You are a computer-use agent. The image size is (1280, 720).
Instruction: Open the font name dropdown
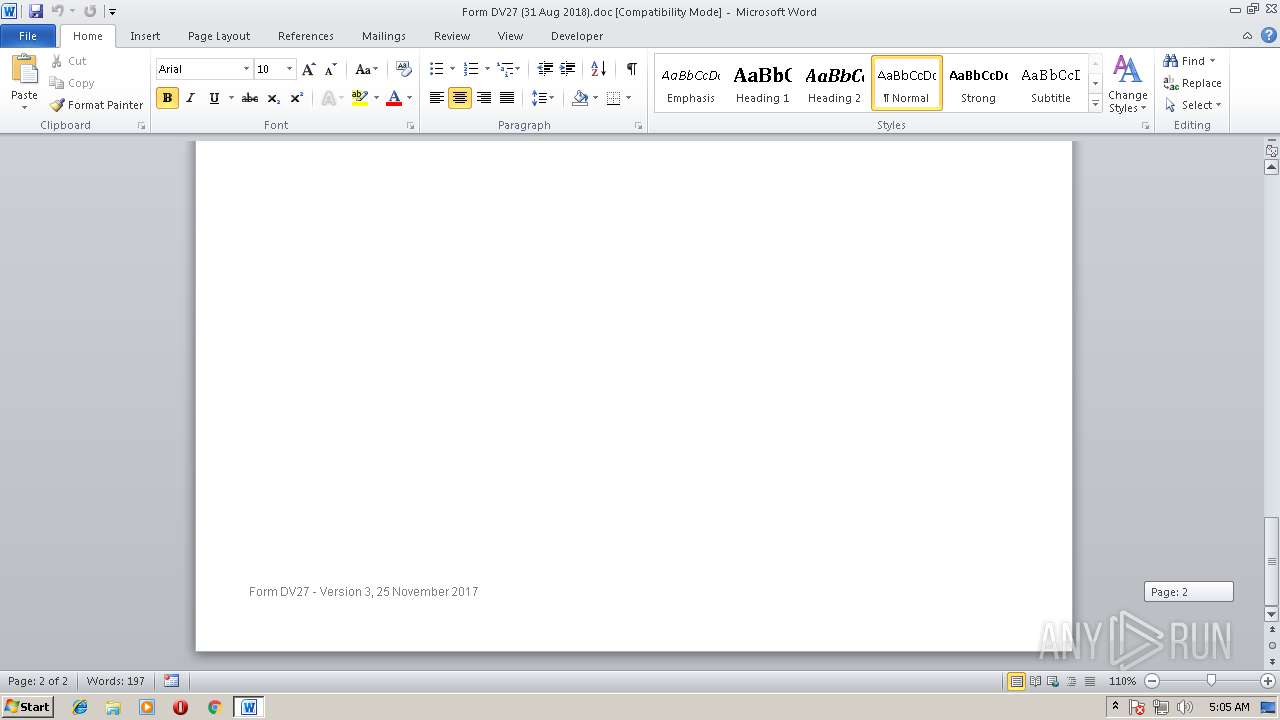click(x=246, y=69)
